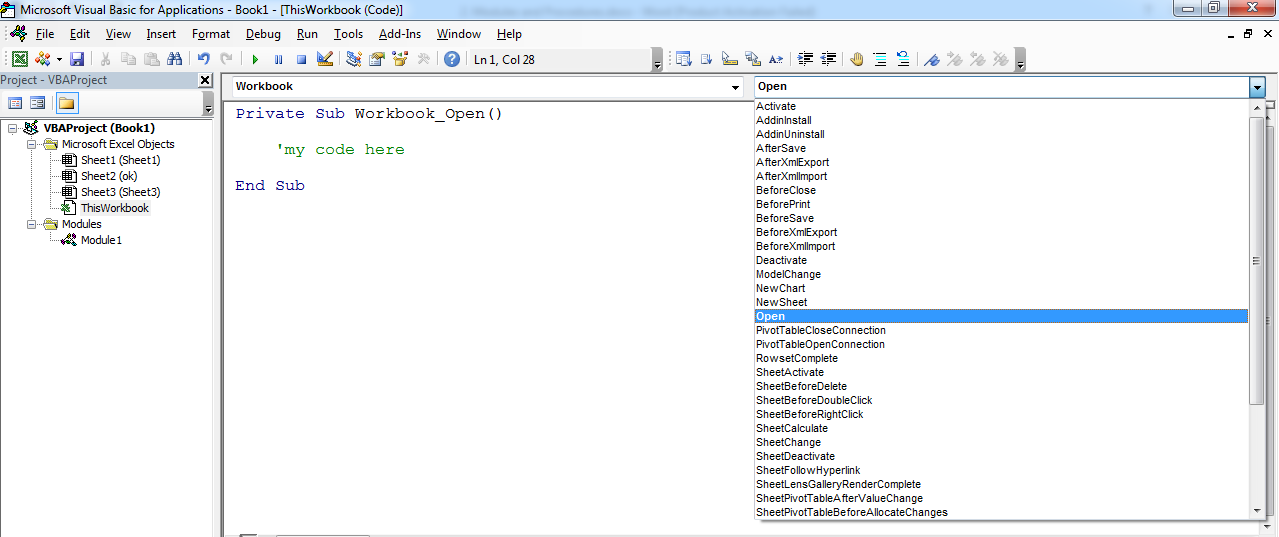The height and width of the screenshot is (537, 1279).
Task: Collapse the VBAProject (Book1) tree node
Action: click(12, 128)
